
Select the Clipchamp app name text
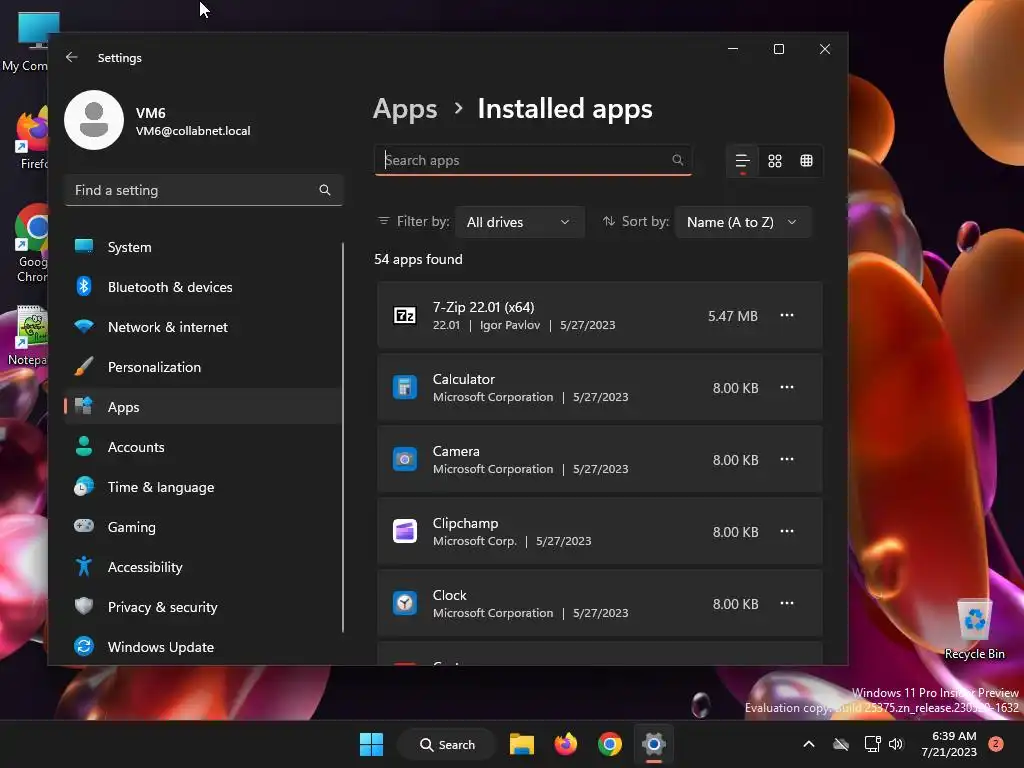[x=466, y=523]
